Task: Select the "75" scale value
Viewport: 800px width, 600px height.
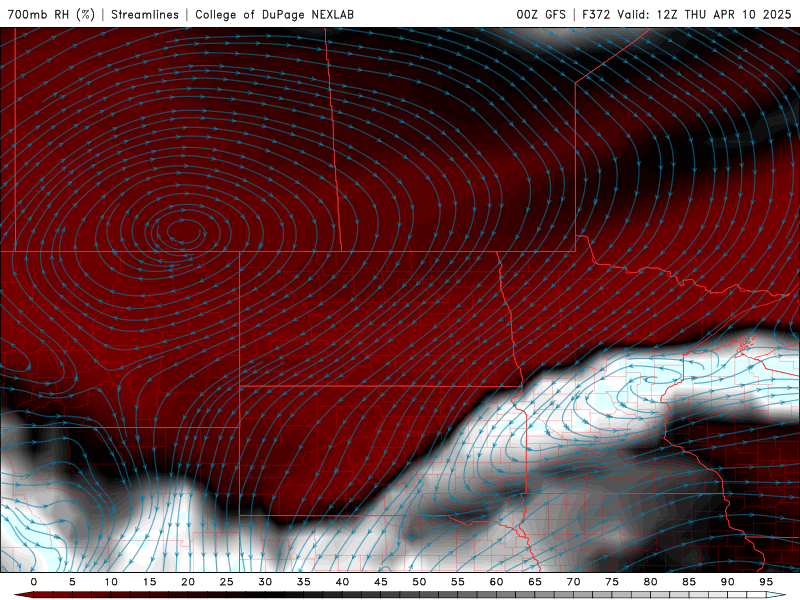Action: [612, 582]
